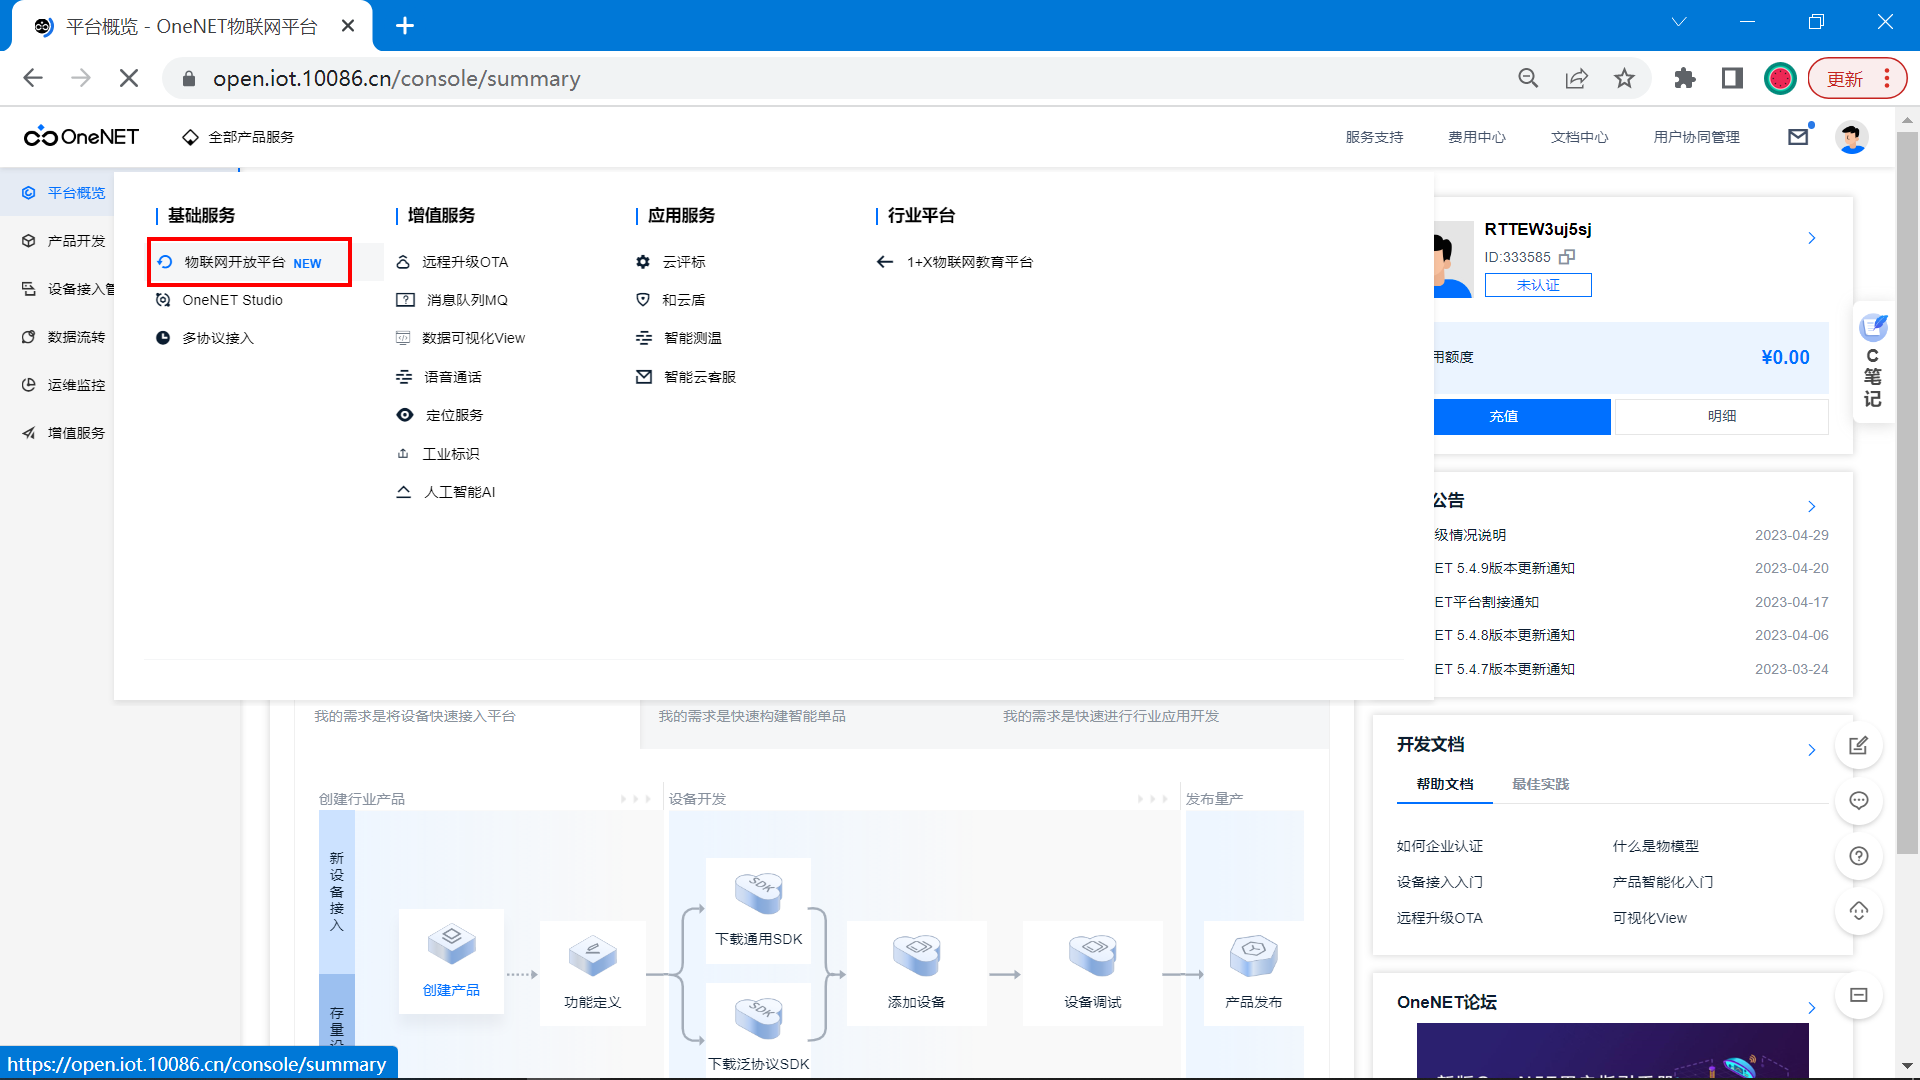This screenshot has height=1080, width=1920.
Task: Open the C笔记 note widget
Action: [1872, 361]
